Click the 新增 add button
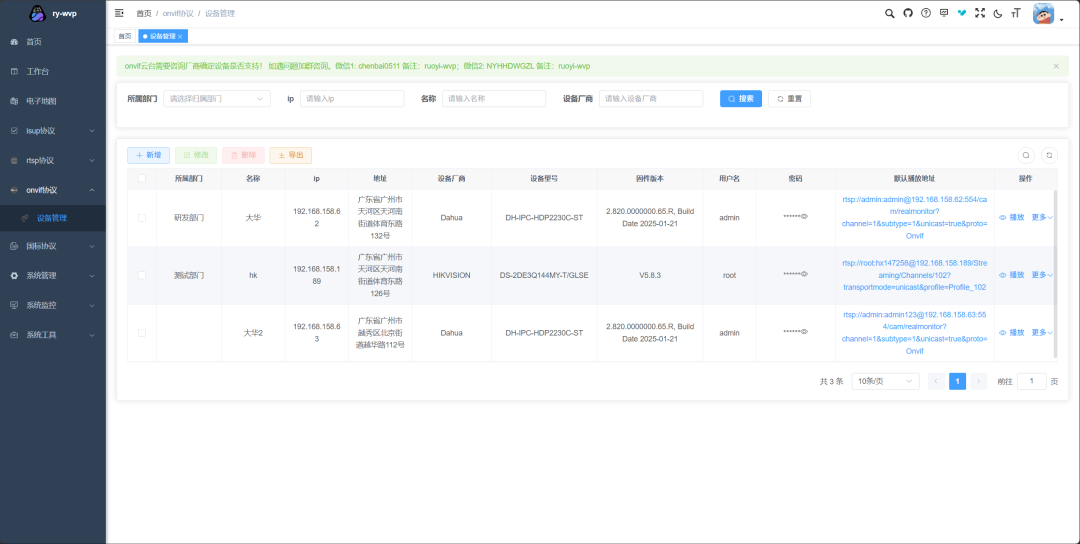1080x544 pixels. tap(148, 155)
